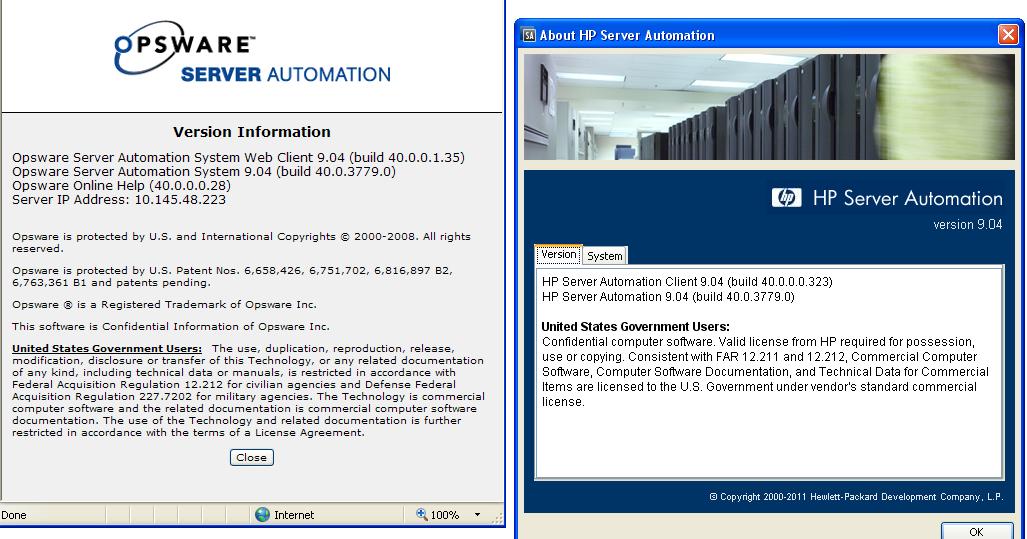The width and height of the screenshot is (1027, 539).
Task: Click the HP logo in About dialog
Action: (786, 198)
